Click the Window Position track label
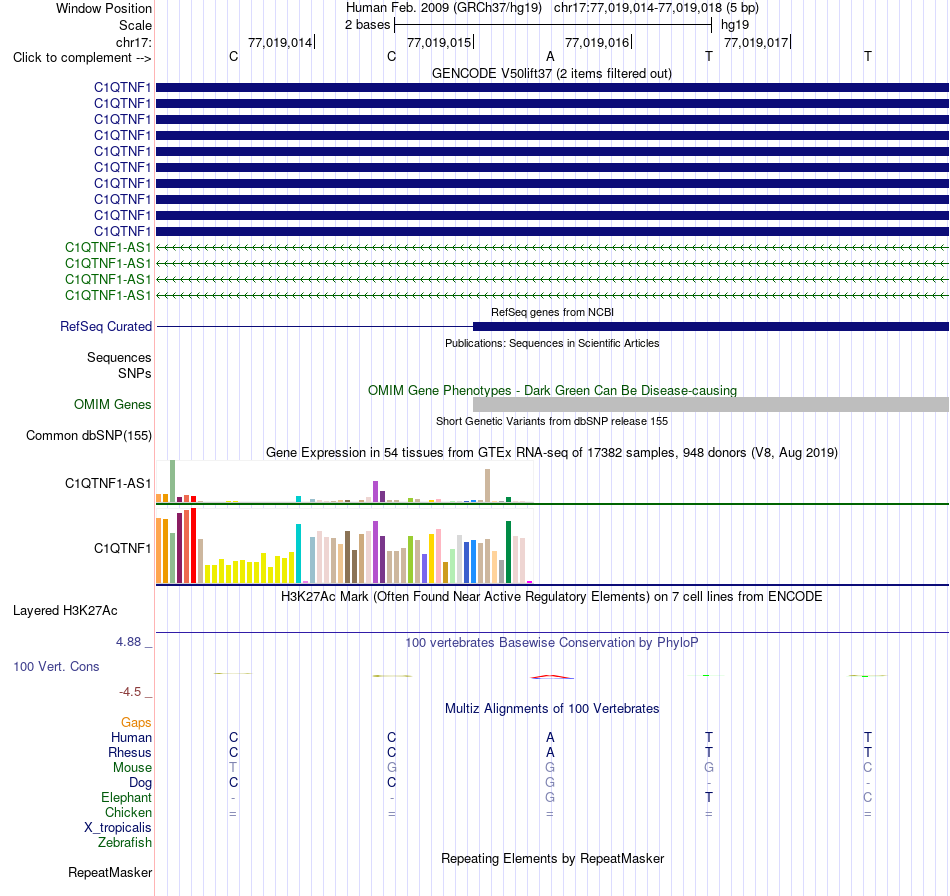The width and height of the screenshot is (950, 896). click(x=104, y=8)
